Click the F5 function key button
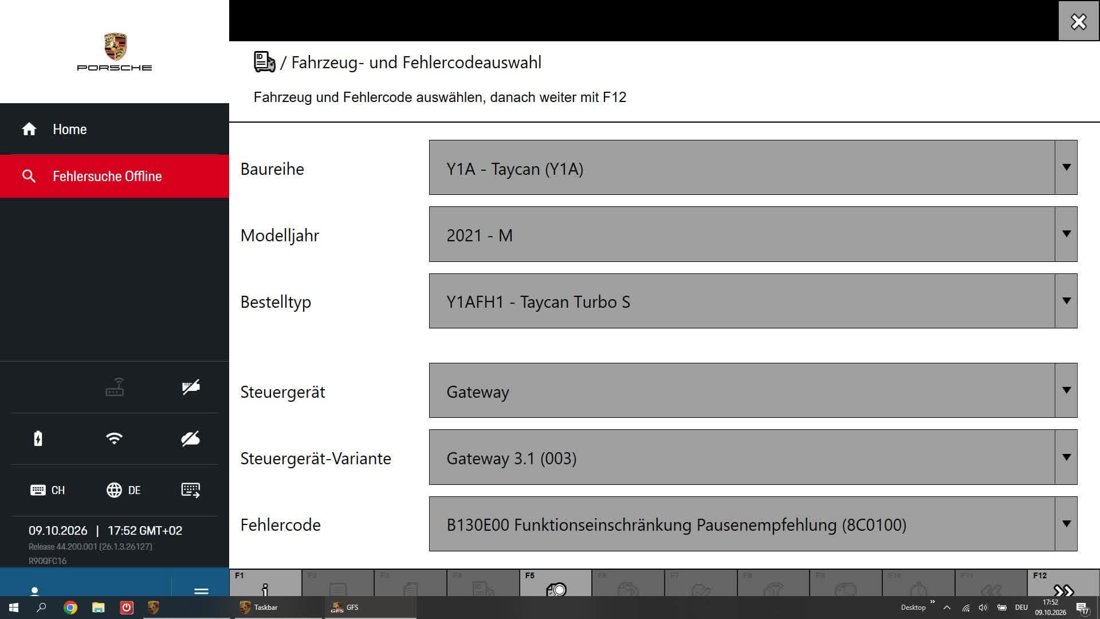 coord(556,583)
